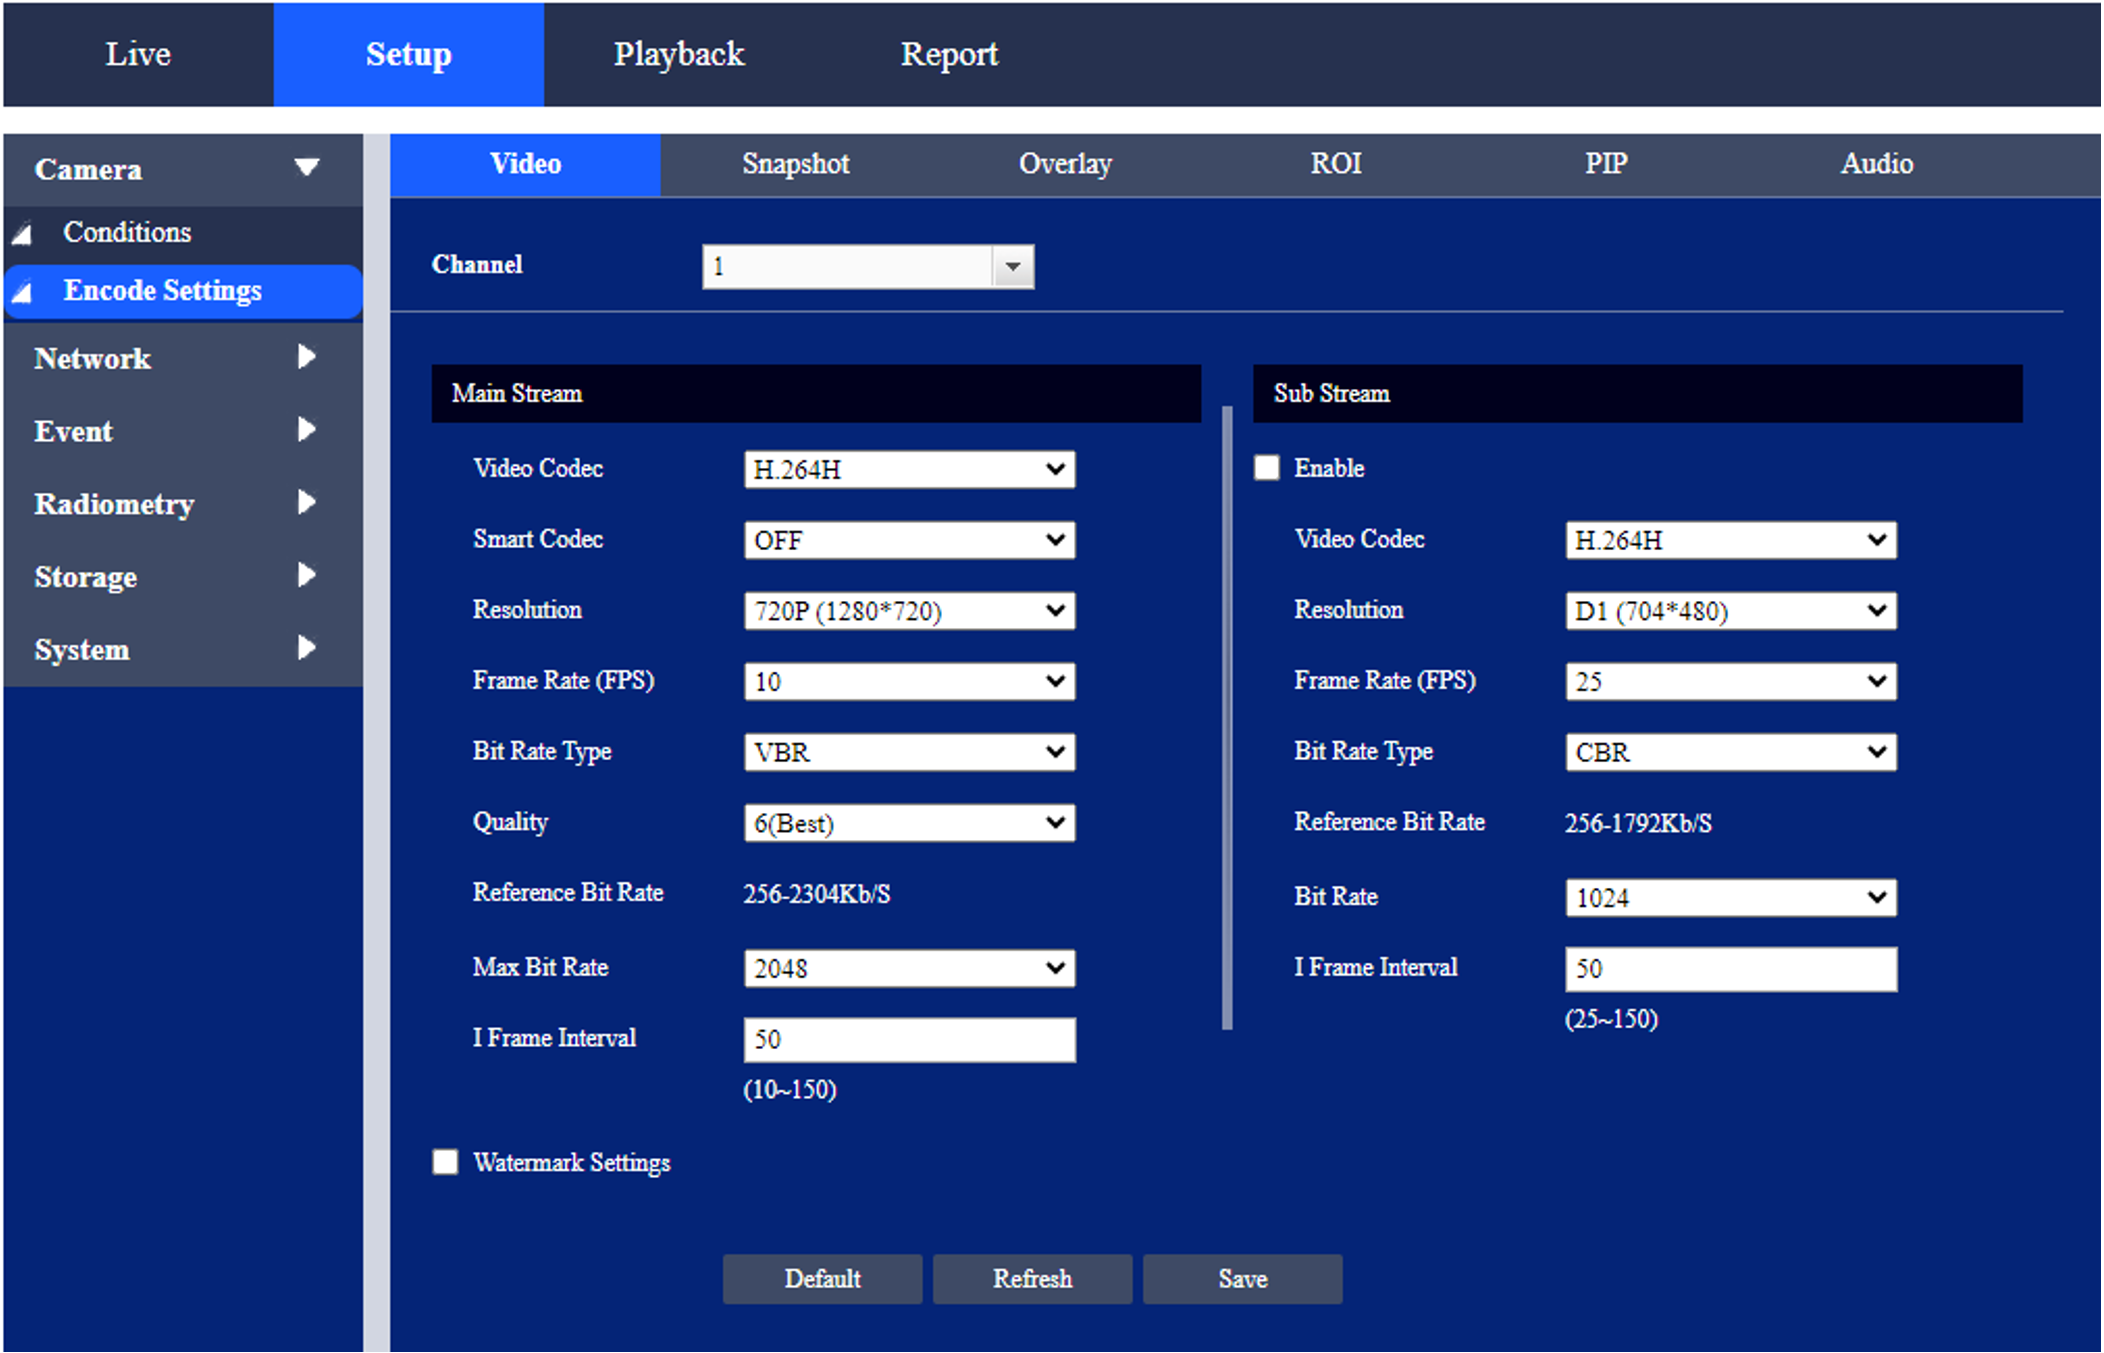Open Sub Stream Bit Rate dropdown

[1729, 898]
